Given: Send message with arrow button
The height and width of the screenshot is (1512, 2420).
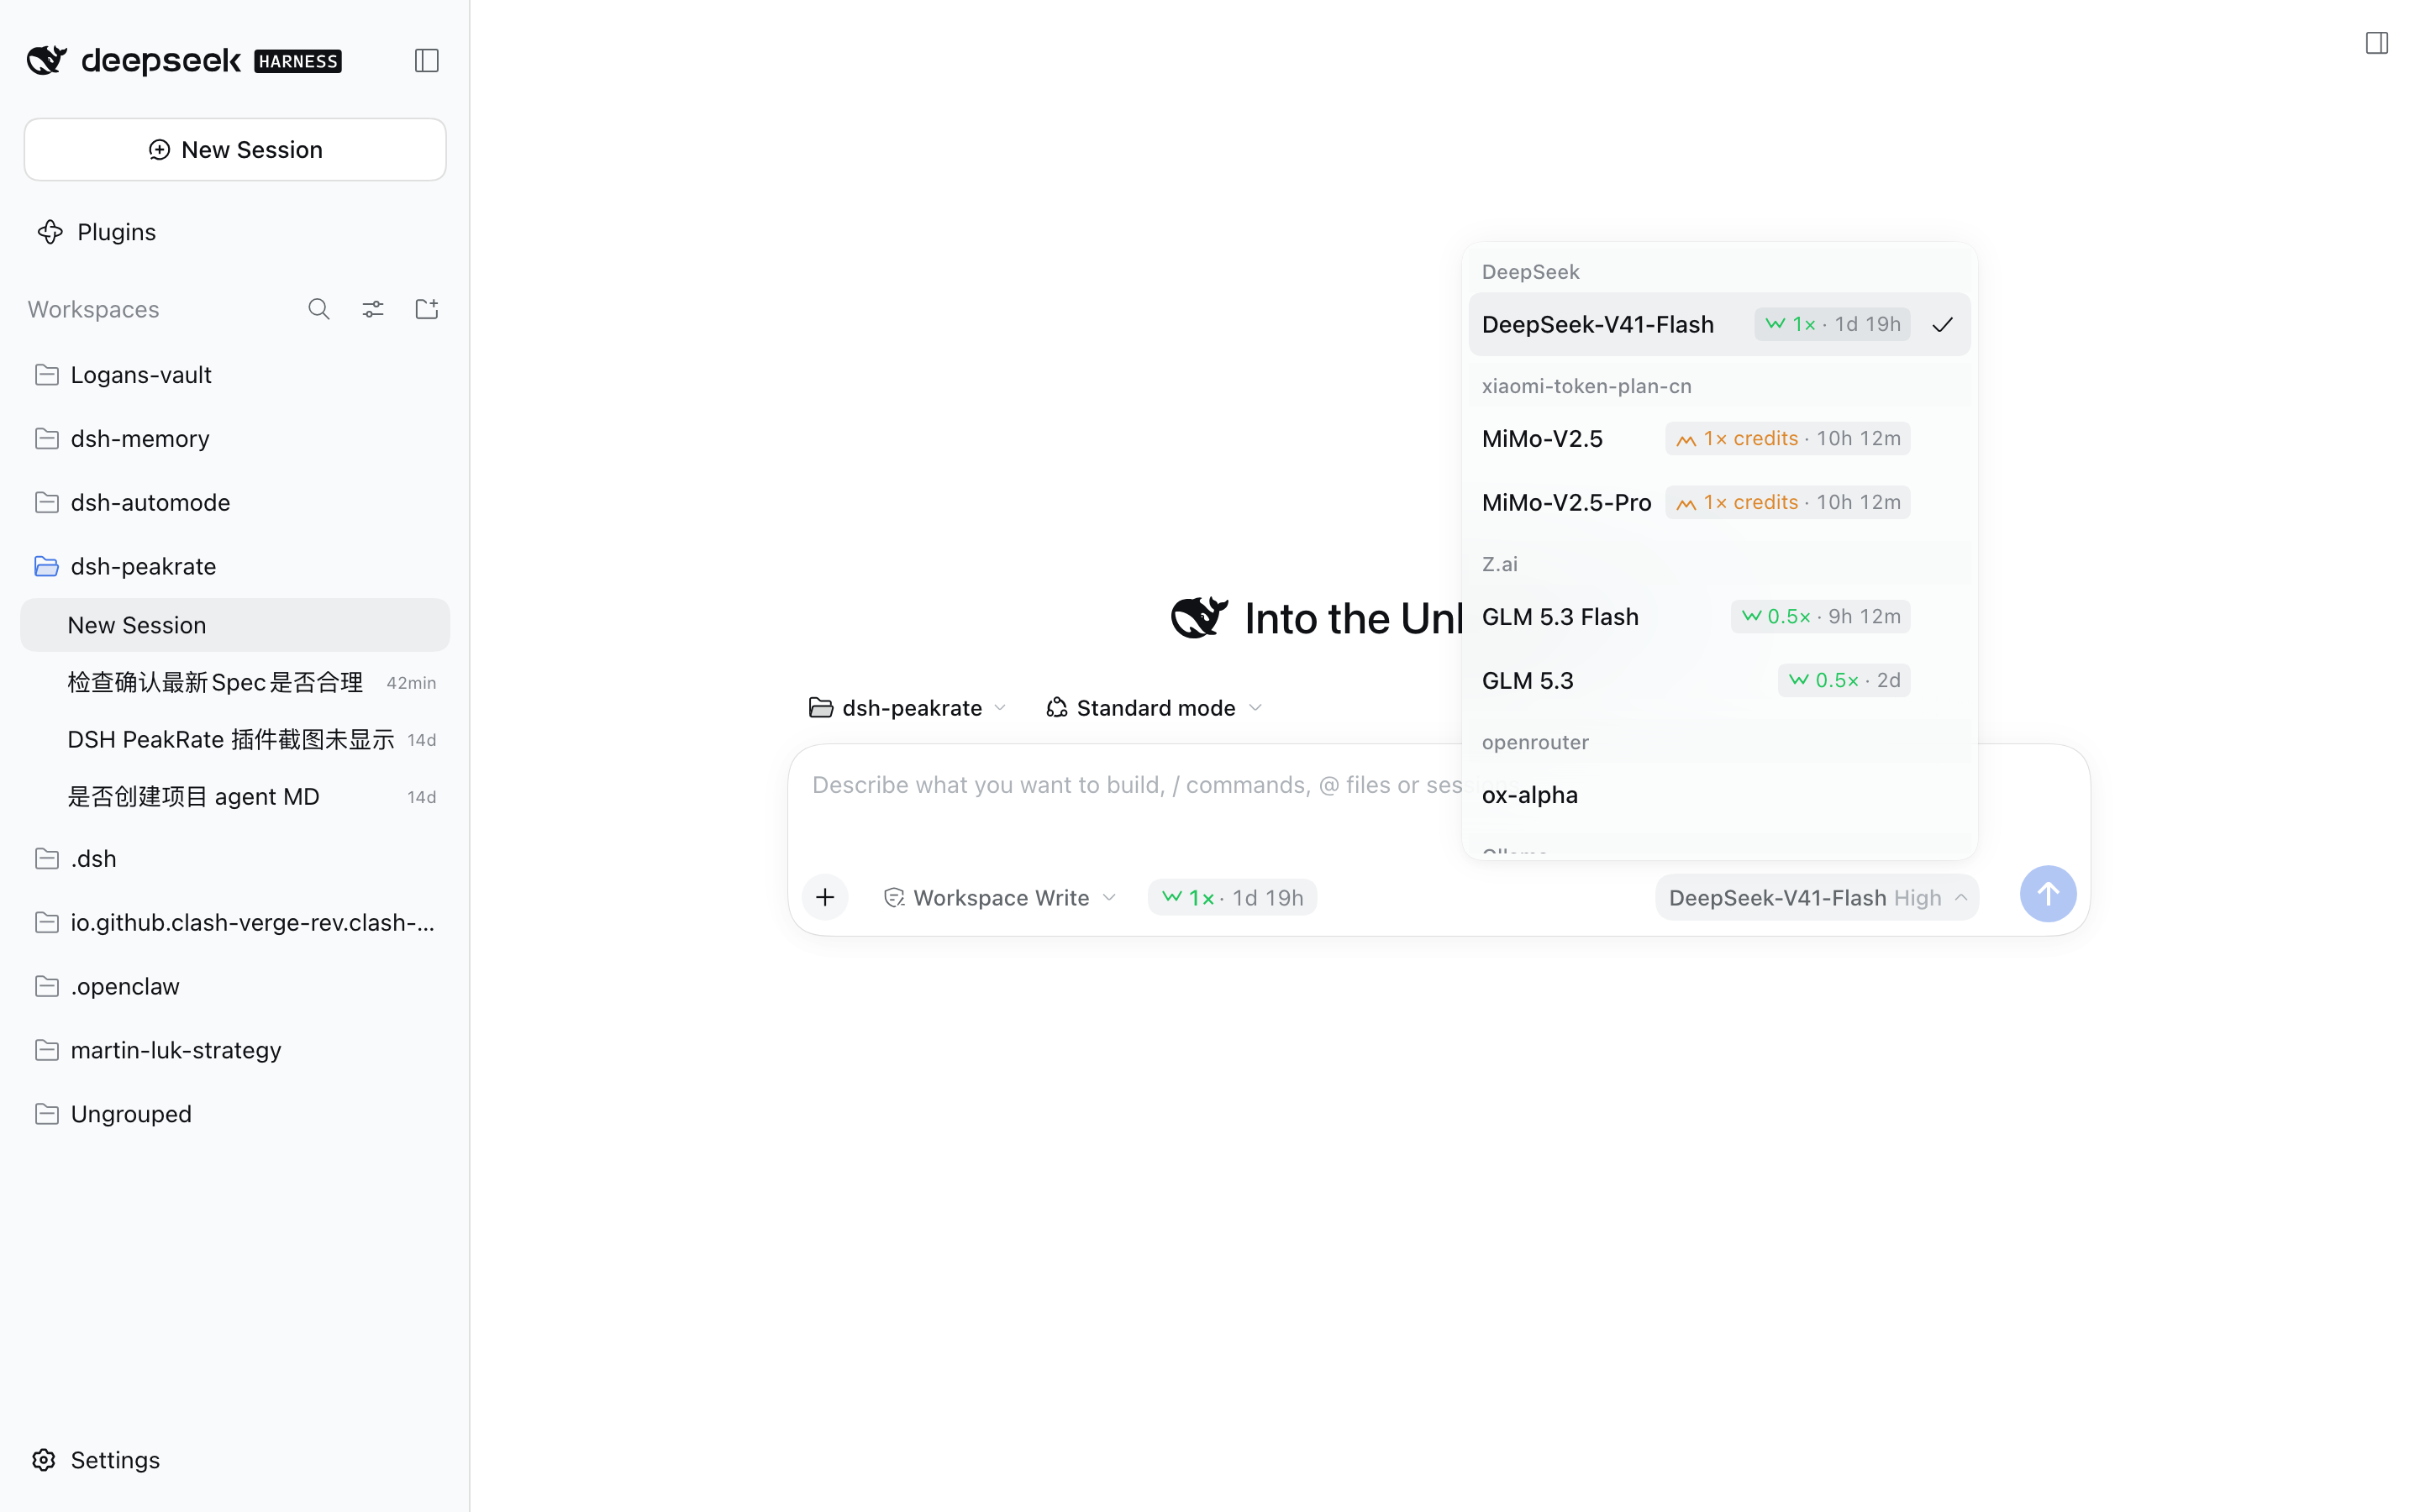Looking at the screenshot, I should [2047, 893].
